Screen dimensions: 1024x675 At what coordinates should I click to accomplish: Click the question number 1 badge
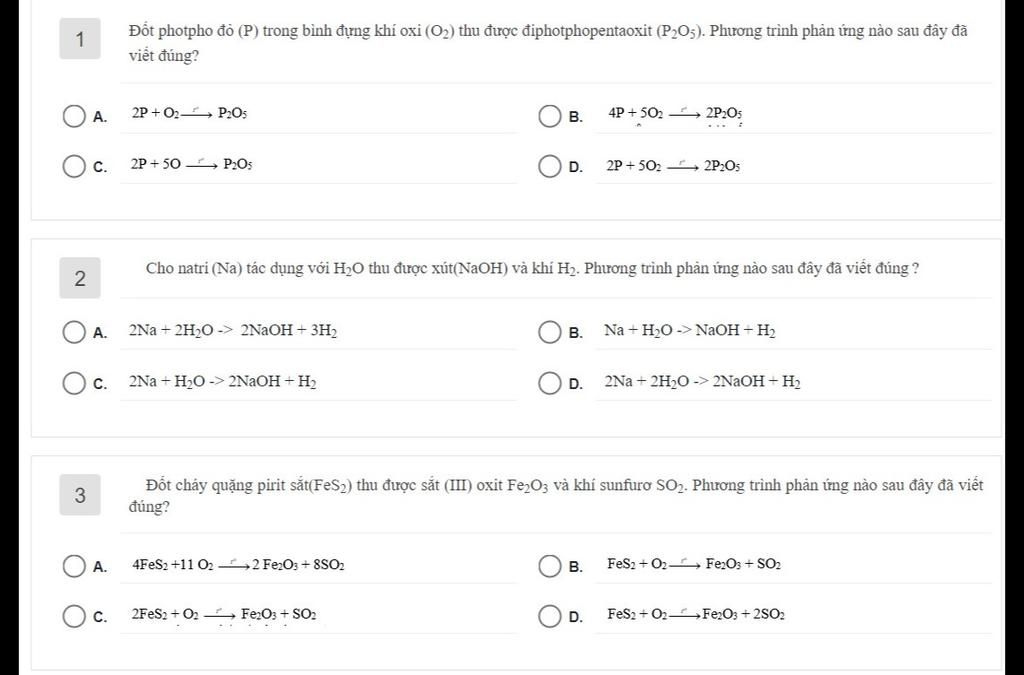[80, 39]
